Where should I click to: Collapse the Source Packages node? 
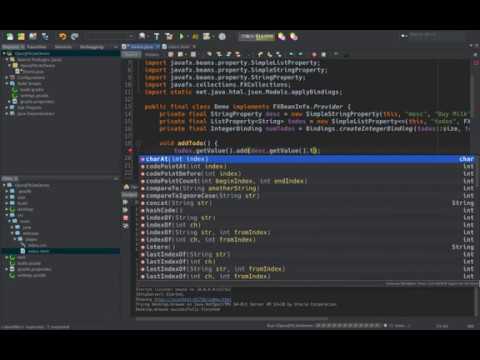tap(7, 59)
